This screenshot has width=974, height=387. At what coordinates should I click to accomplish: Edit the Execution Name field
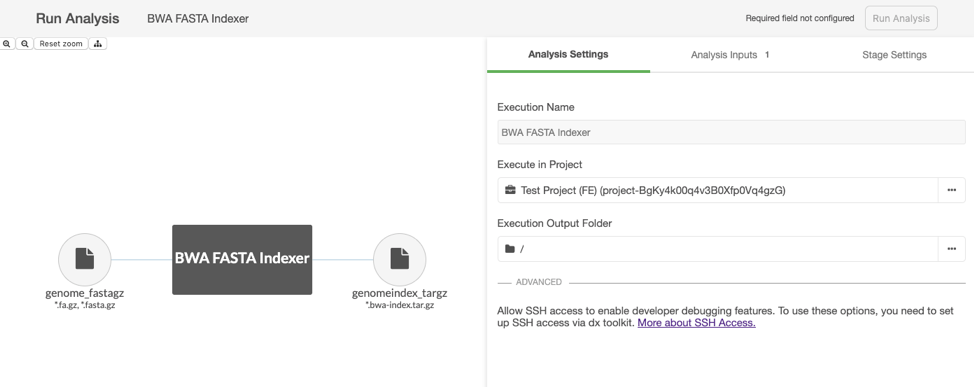(731, 132)
